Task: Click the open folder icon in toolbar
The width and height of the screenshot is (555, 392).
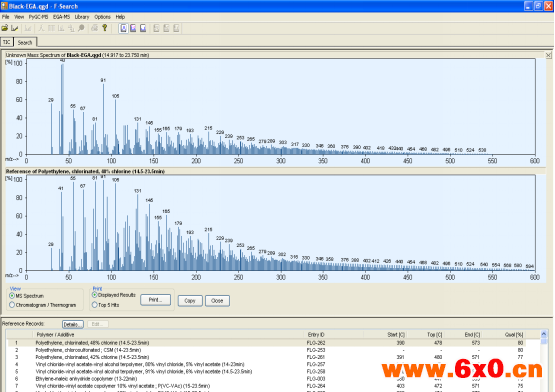Action: point(5,28)
